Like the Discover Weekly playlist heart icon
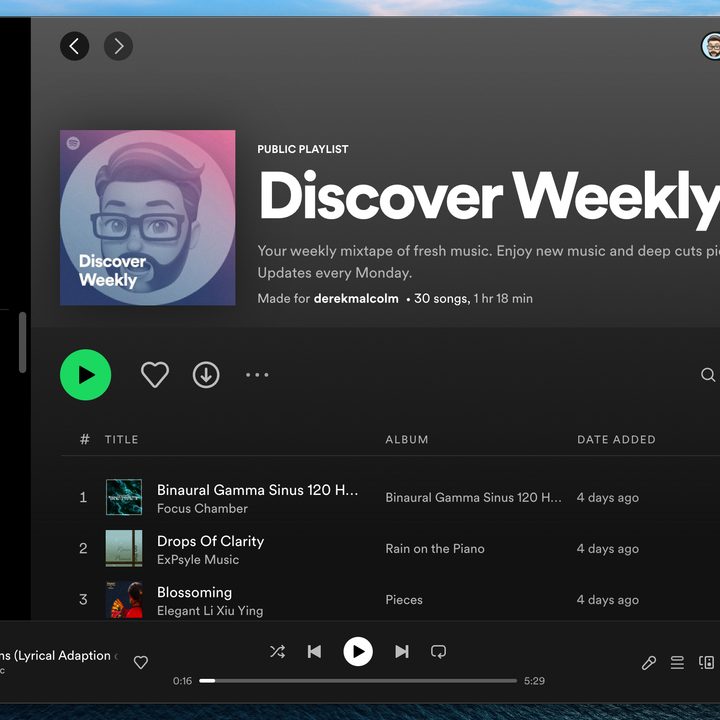Image resolution: width=720 pixels, height=720 pixels. tap(155, 375)
